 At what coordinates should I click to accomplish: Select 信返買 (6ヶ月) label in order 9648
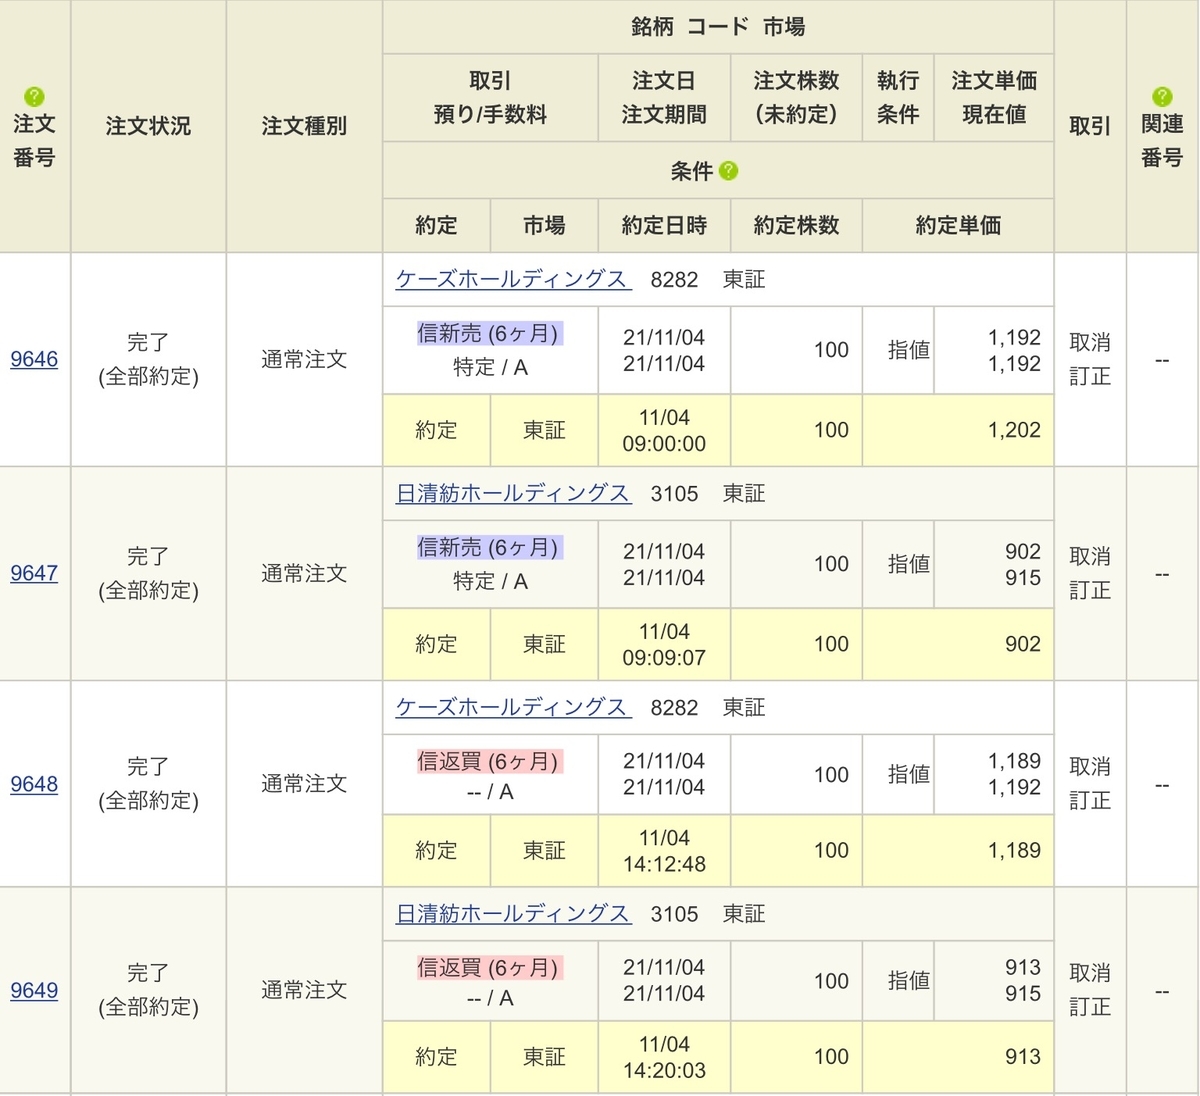click(x=490, y=761)
